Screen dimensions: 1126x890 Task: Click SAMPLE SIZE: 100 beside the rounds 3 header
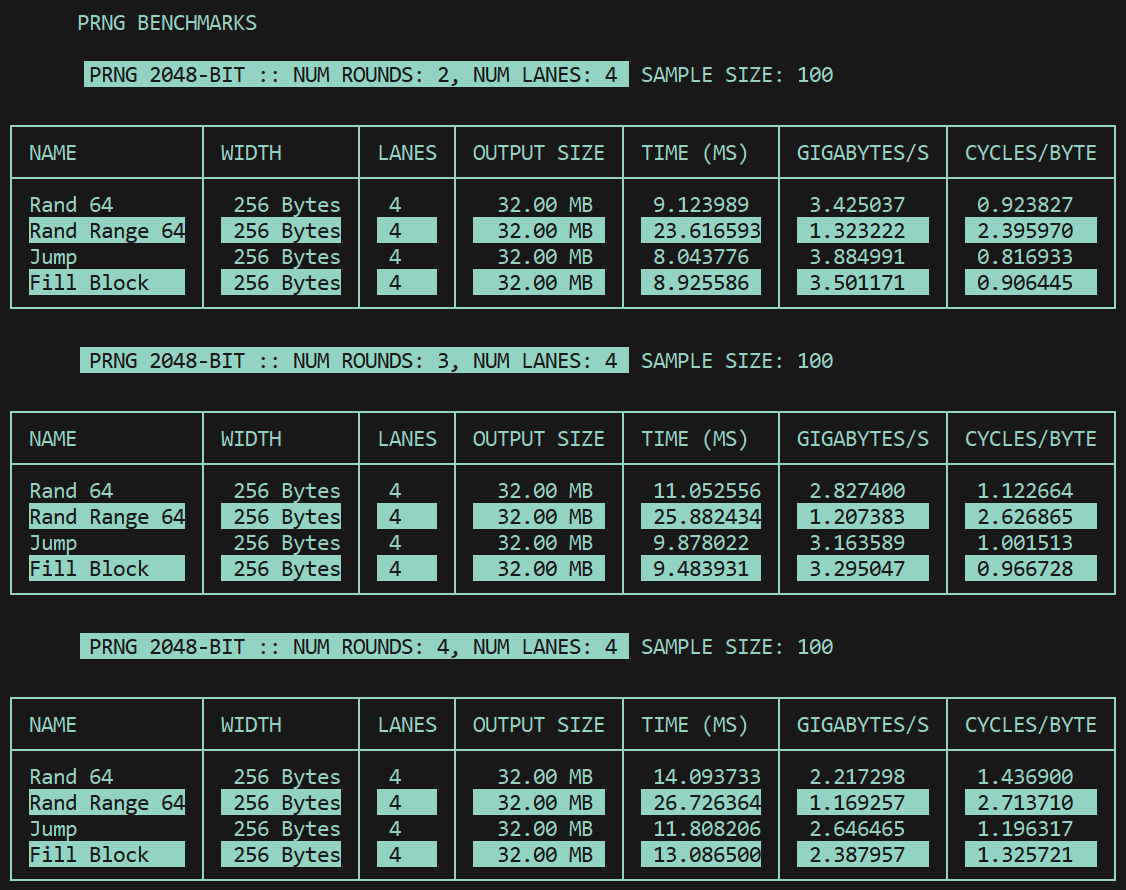point(737,361)
